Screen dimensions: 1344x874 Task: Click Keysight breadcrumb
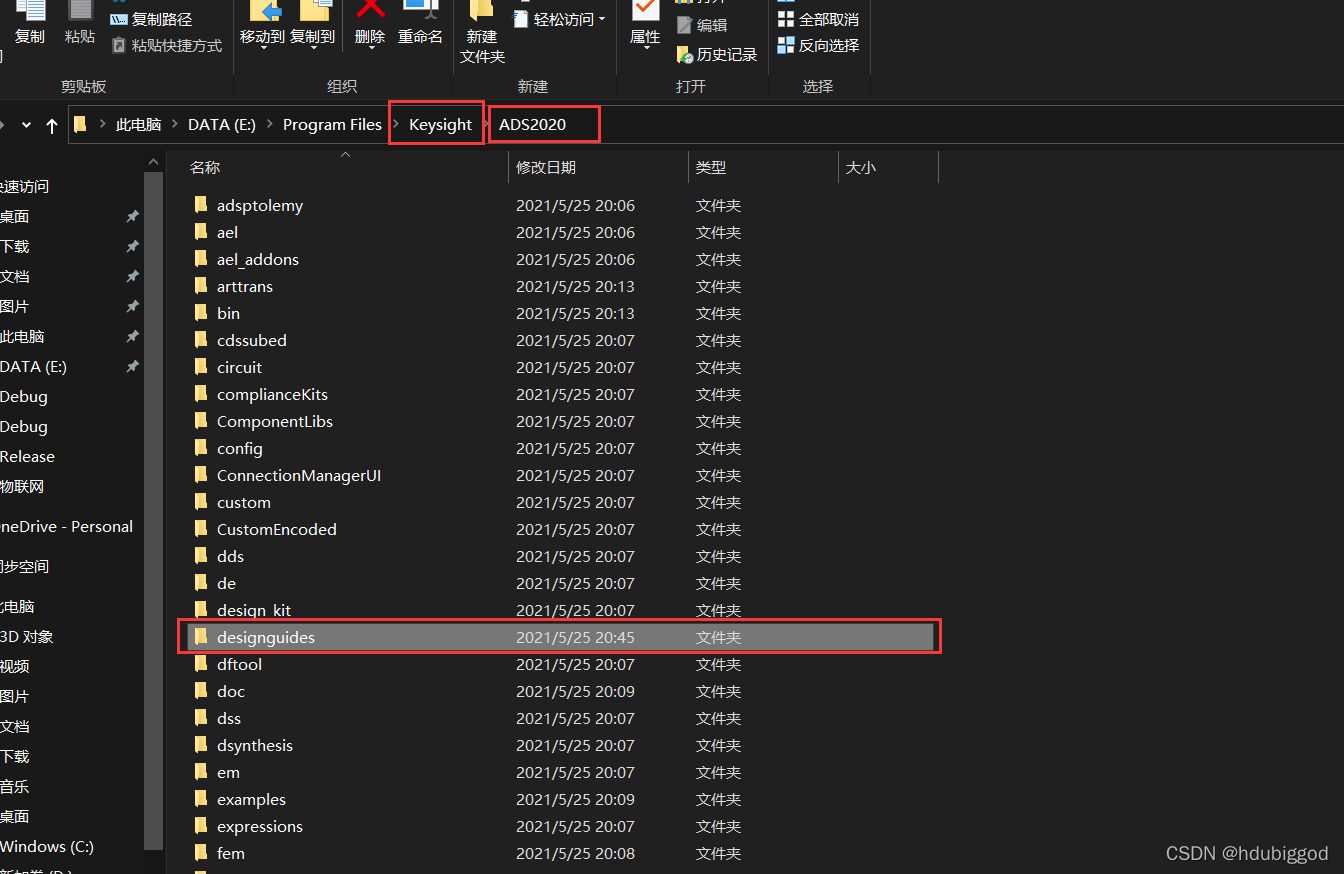[440, 125]
